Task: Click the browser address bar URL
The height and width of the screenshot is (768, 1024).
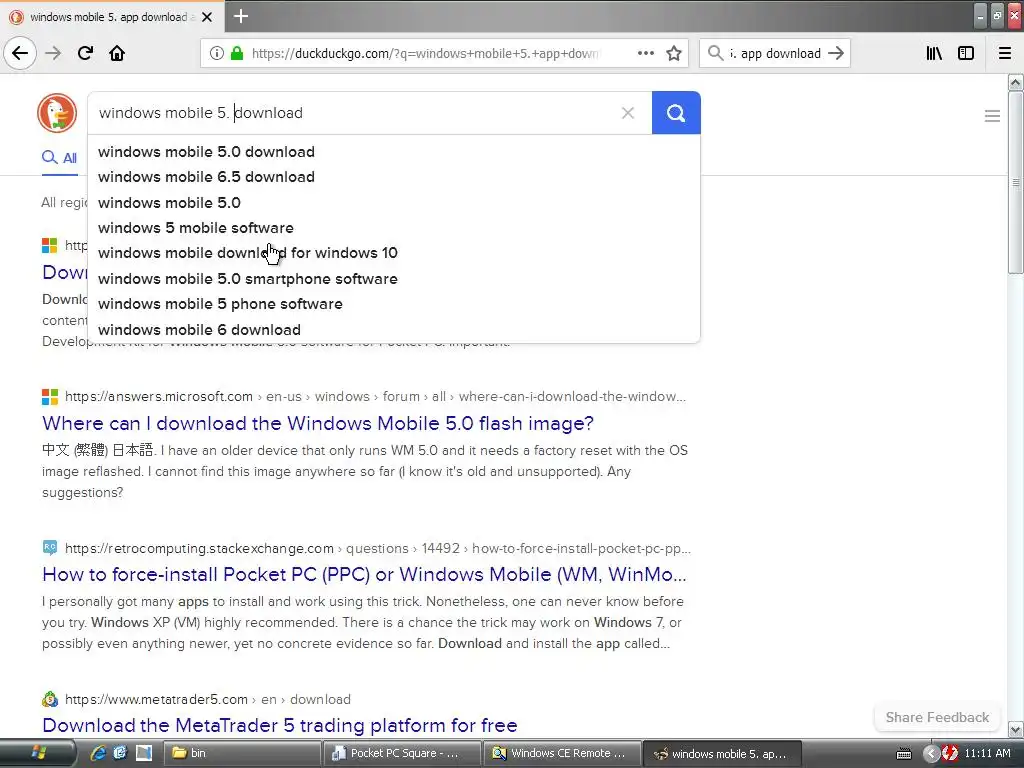Action: point(426,54)
